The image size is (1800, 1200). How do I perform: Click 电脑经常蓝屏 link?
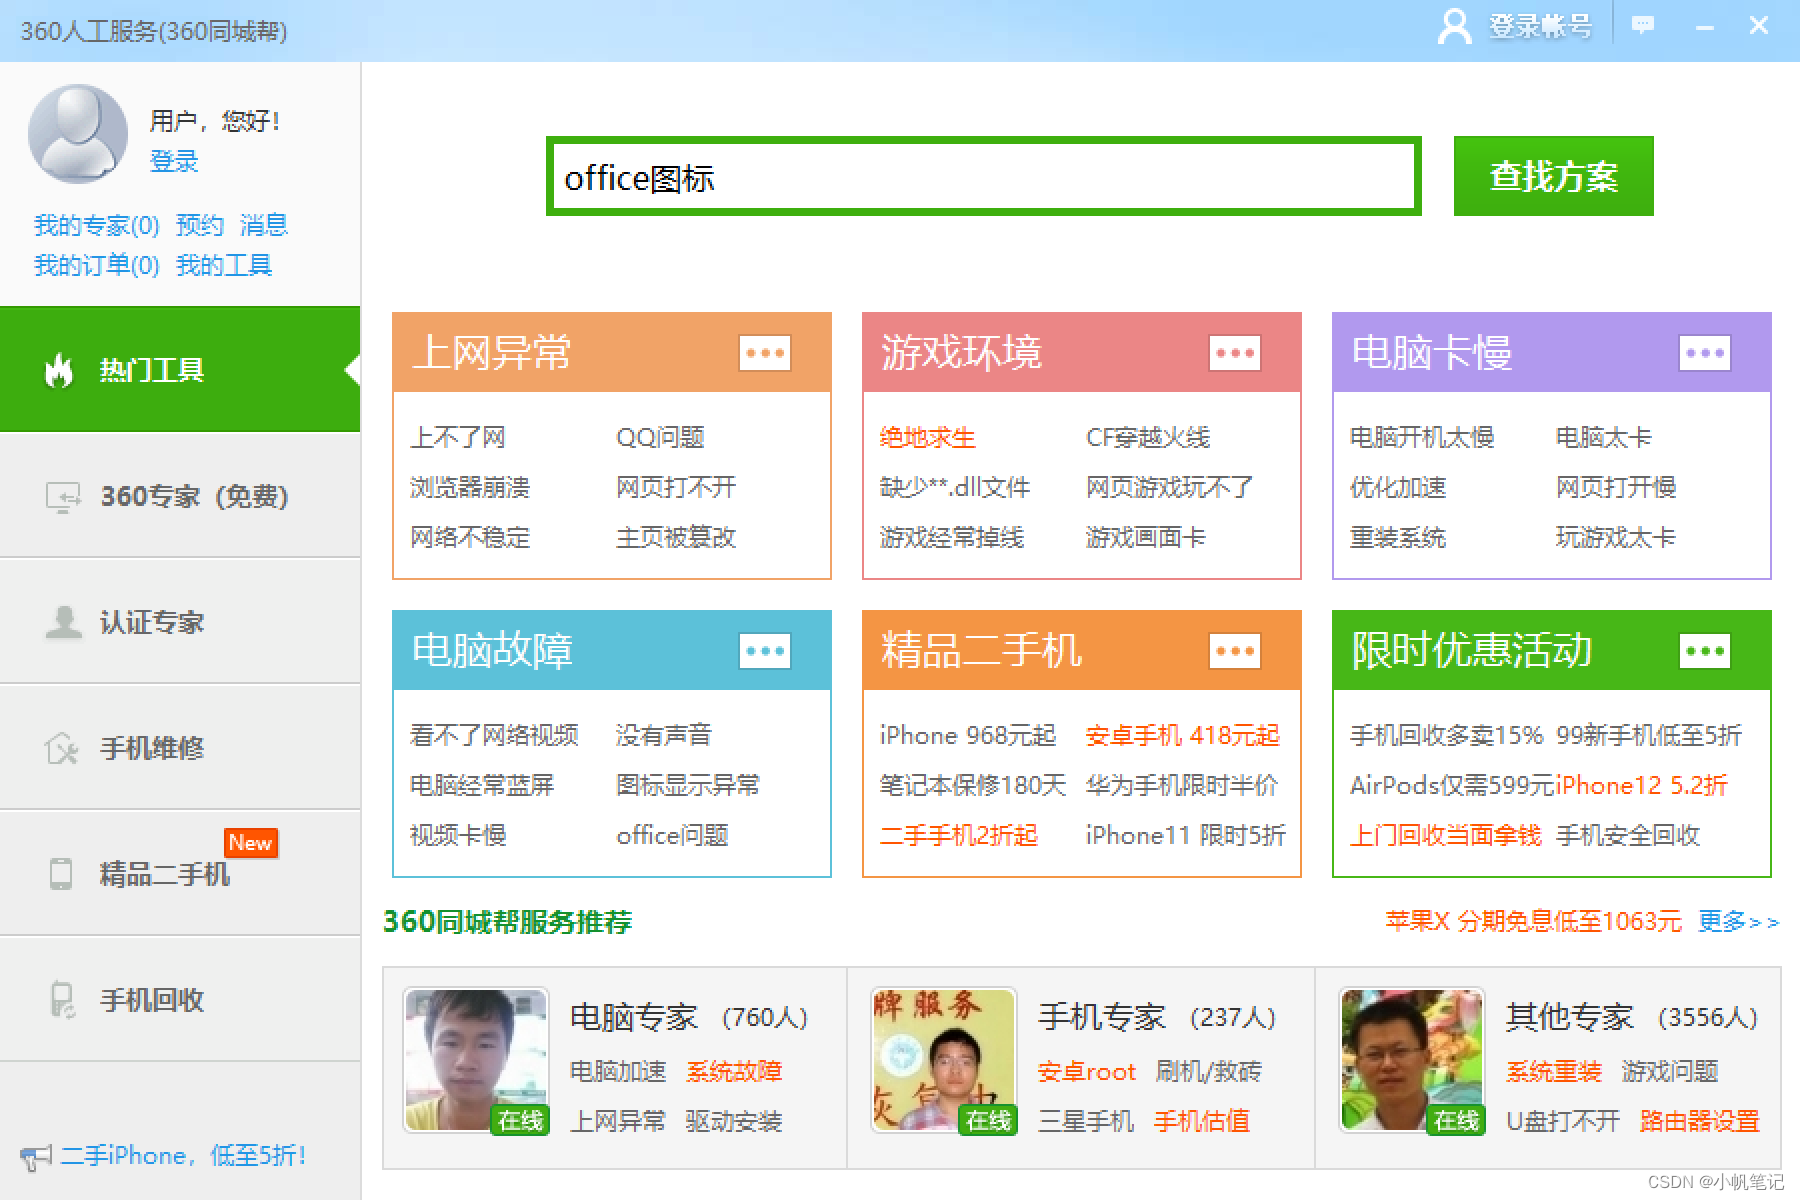click(482, 785)
